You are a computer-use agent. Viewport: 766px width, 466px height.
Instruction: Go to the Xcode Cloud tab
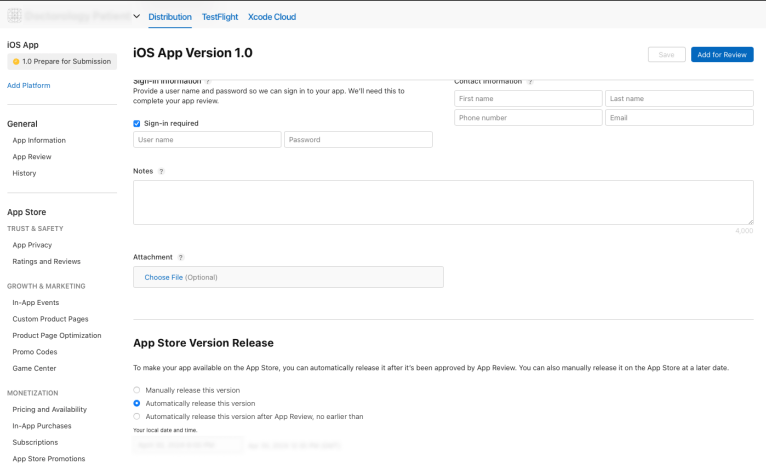pyautogui.click(x=272, y=17)
